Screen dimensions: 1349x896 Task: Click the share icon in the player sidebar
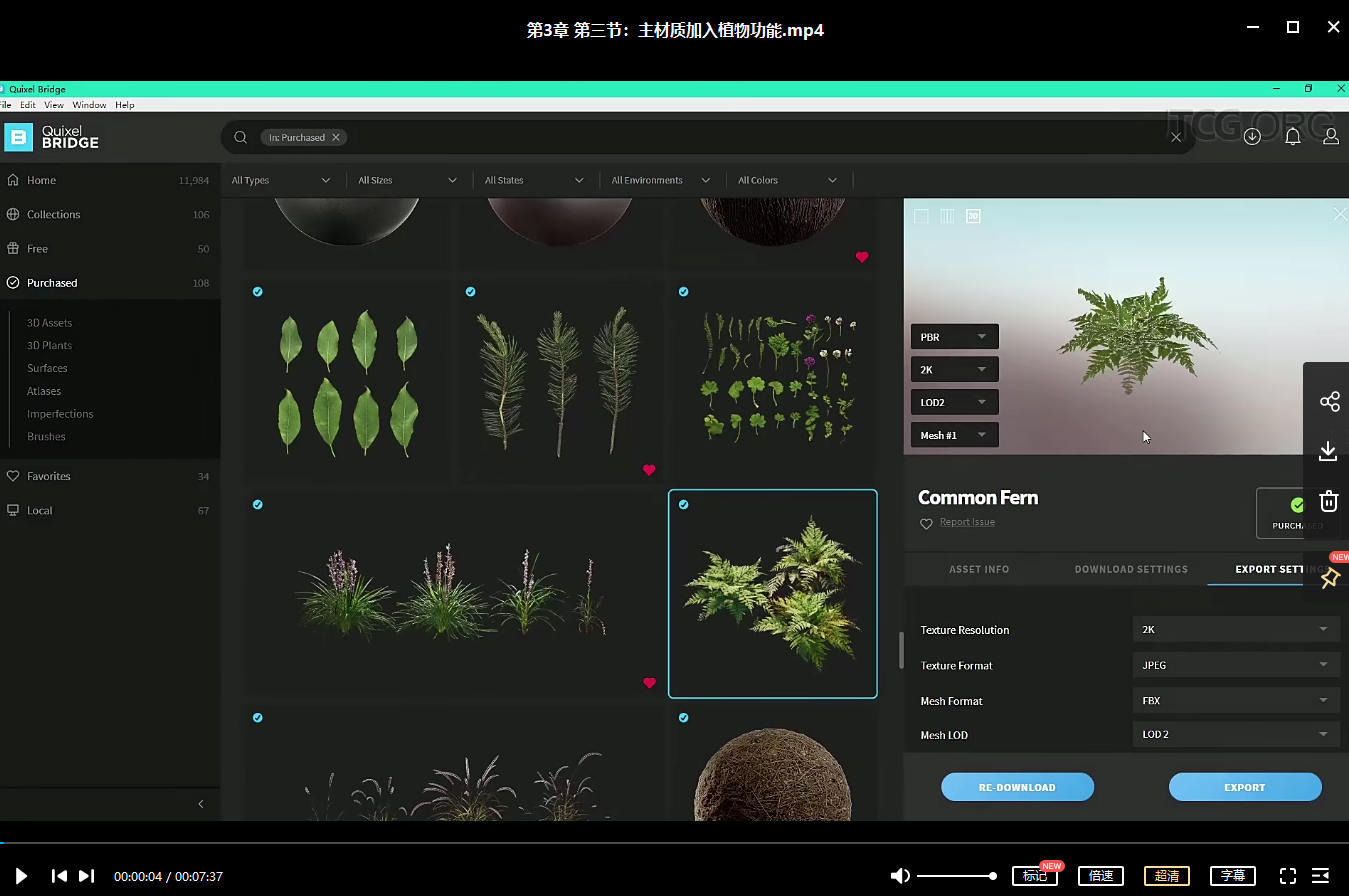1329,402
